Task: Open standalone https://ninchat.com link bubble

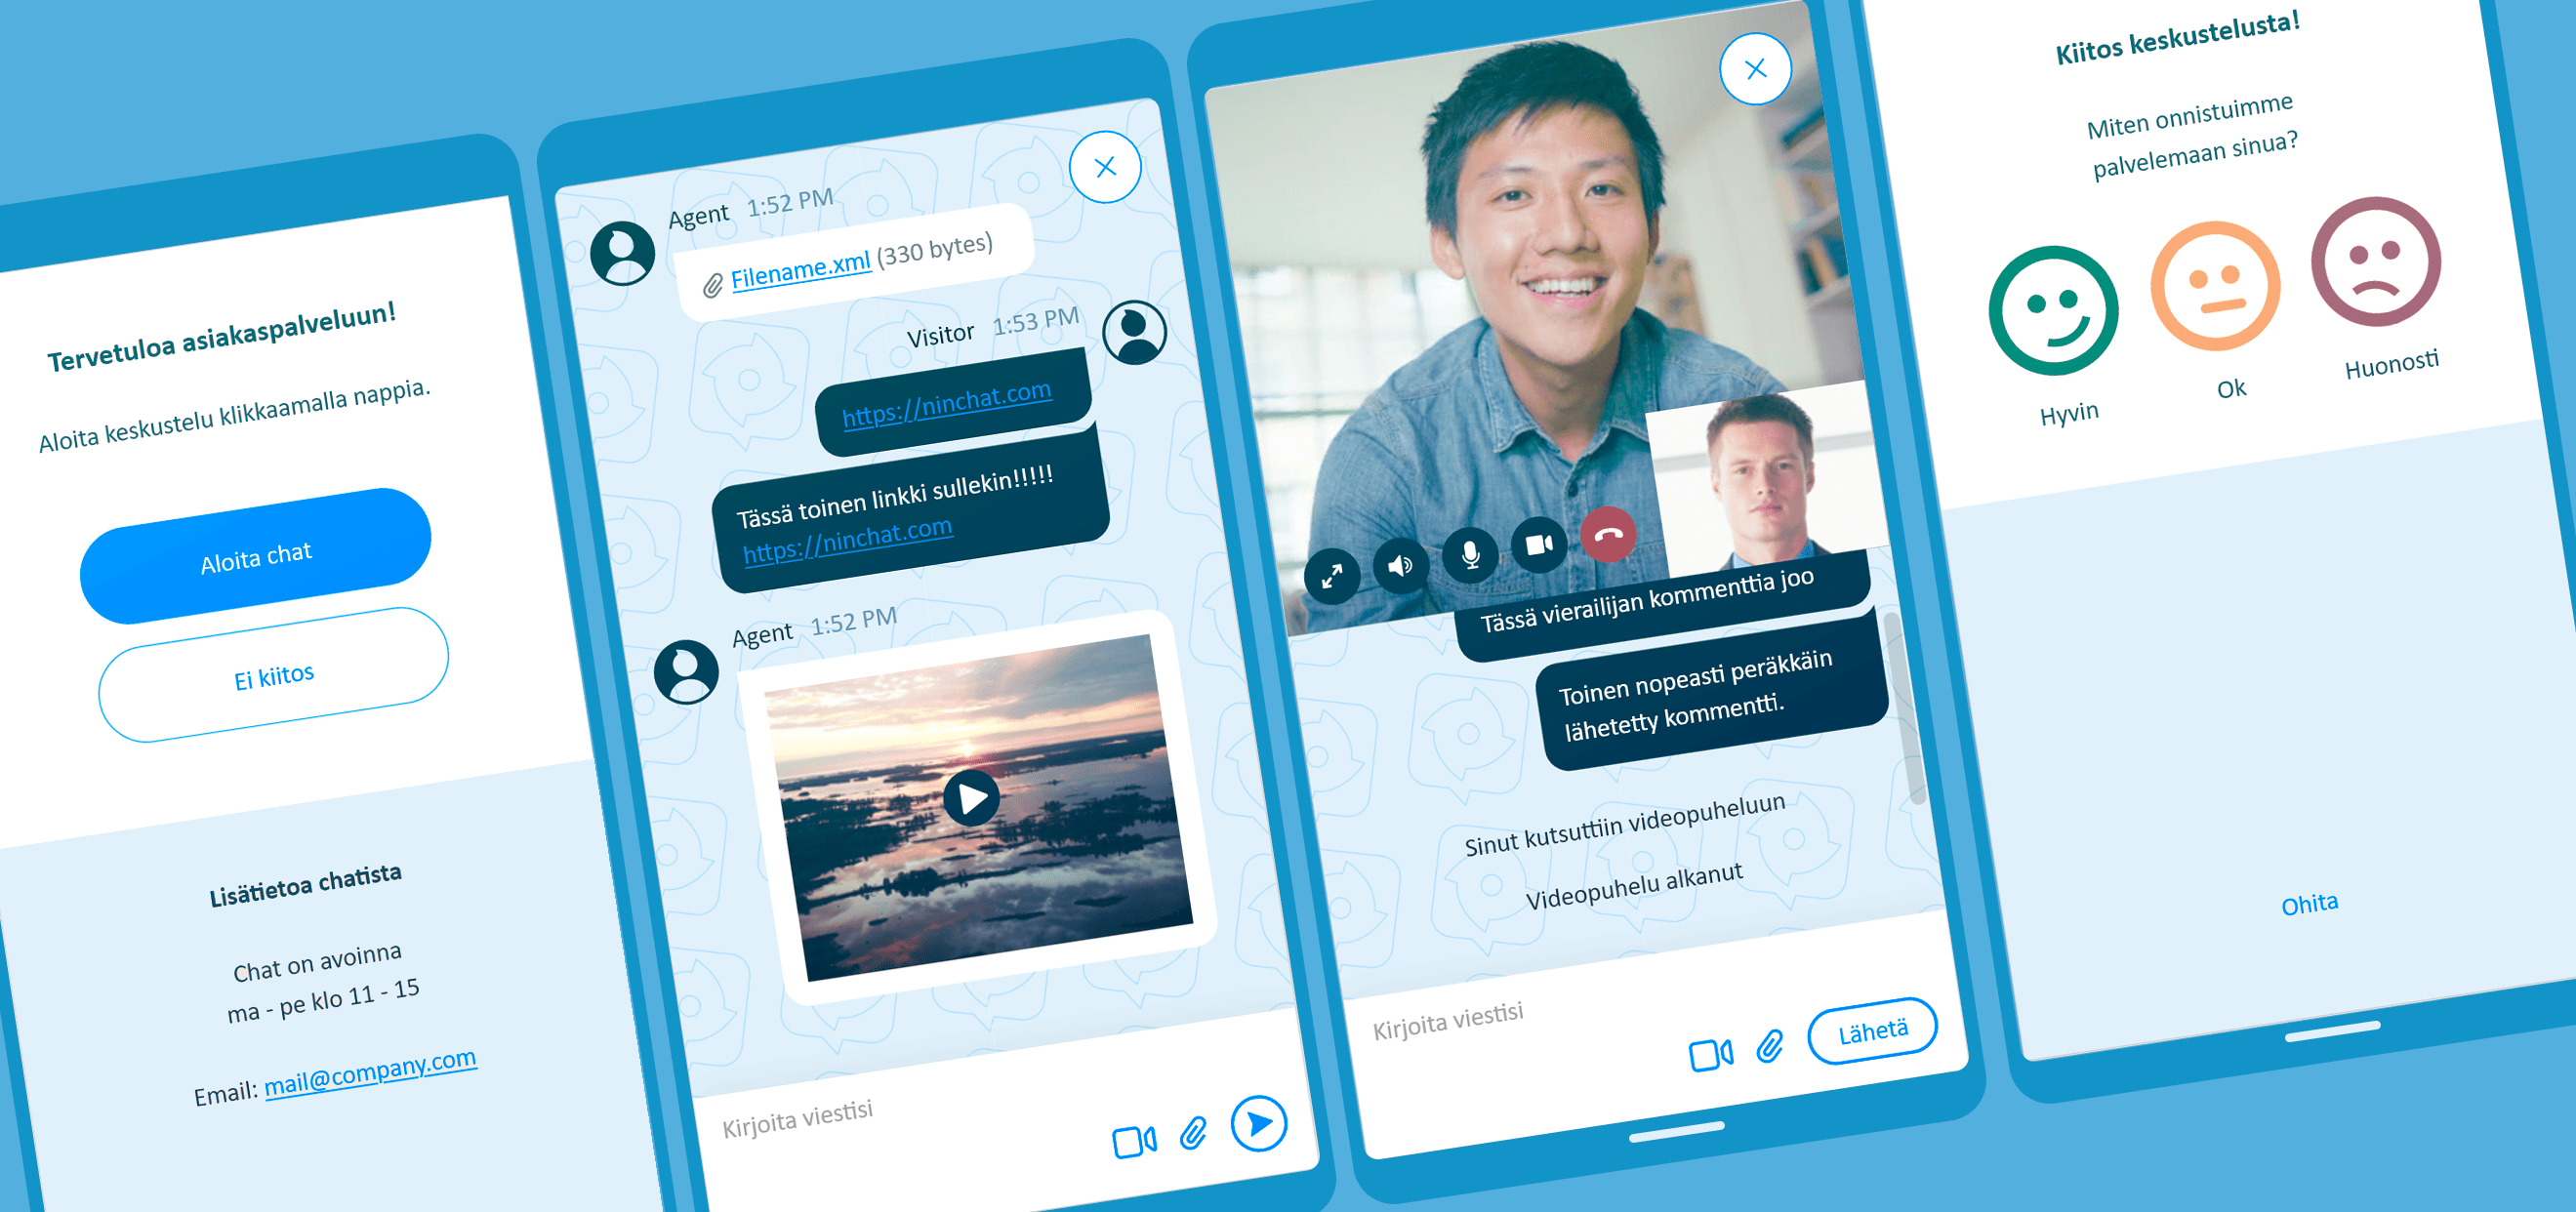Action: click(947, 402)
